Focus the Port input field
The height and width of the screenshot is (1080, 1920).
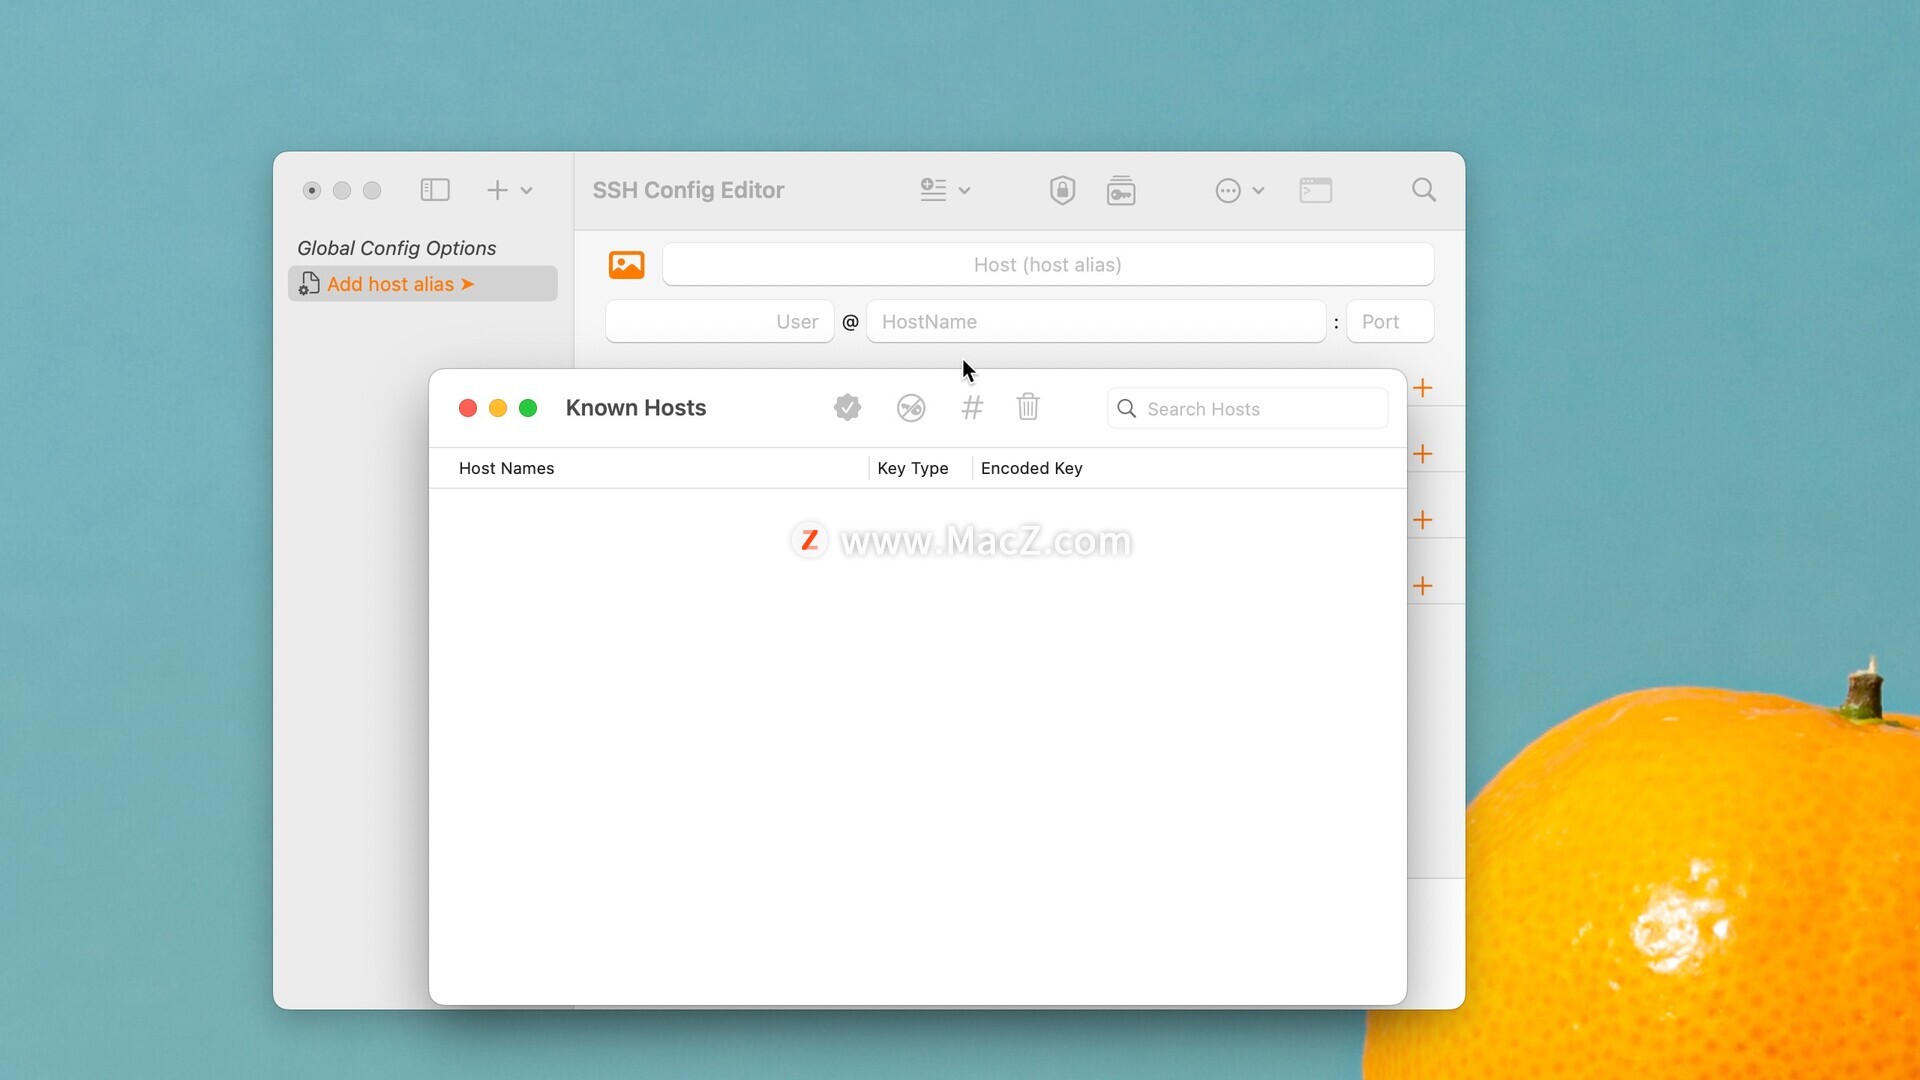click(1390, 322)
